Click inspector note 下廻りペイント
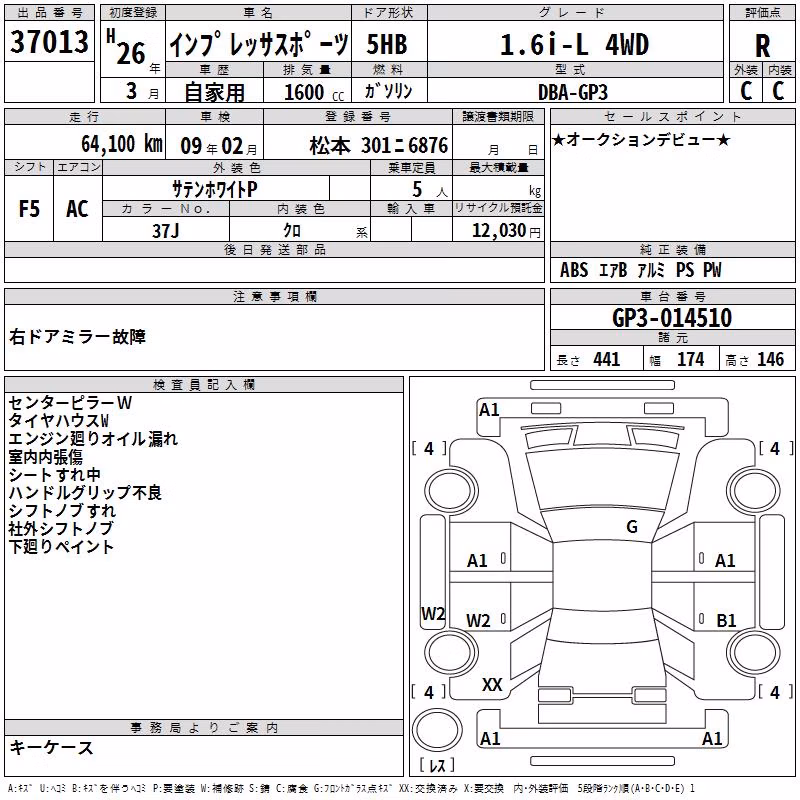The height and width of the screenshot is (800, 800). (x=61, y=546)
